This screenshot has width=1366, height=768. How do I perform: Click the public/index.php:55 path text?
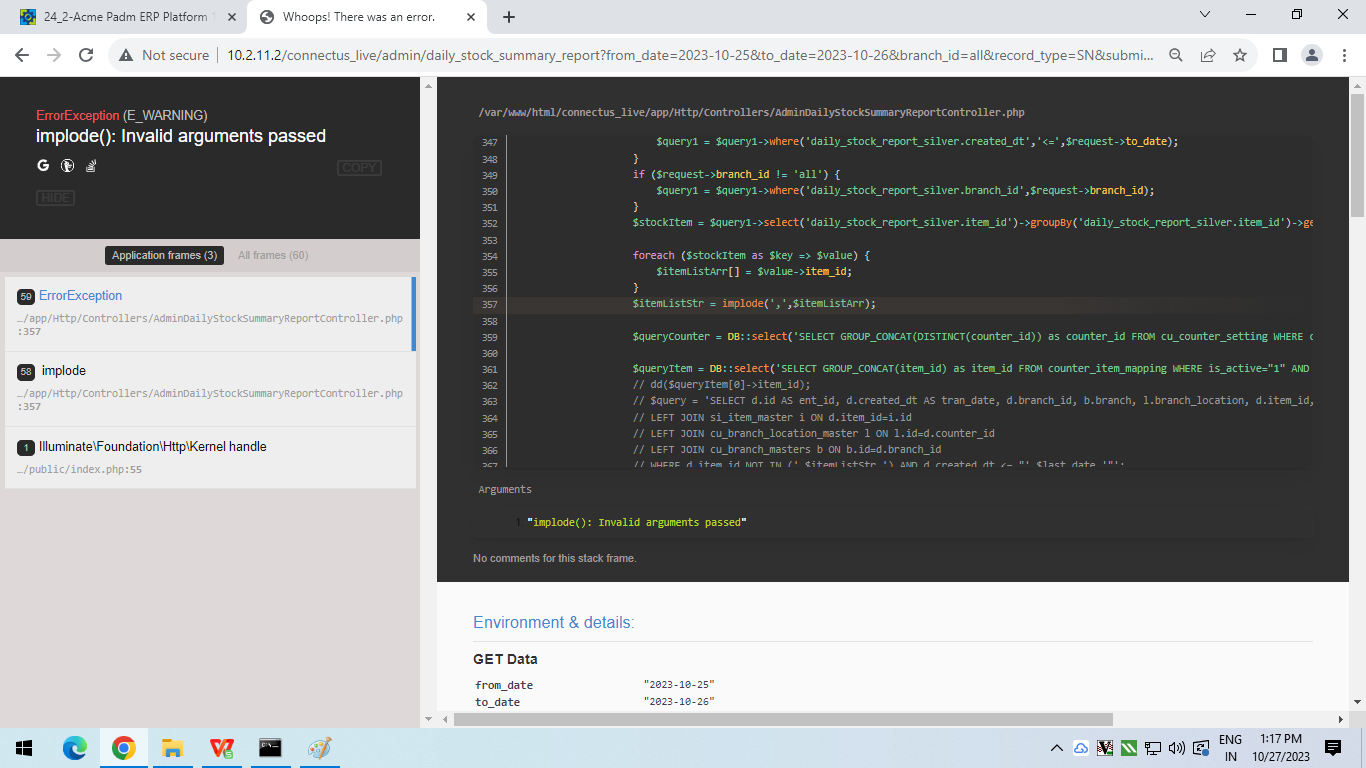(80, 469)
